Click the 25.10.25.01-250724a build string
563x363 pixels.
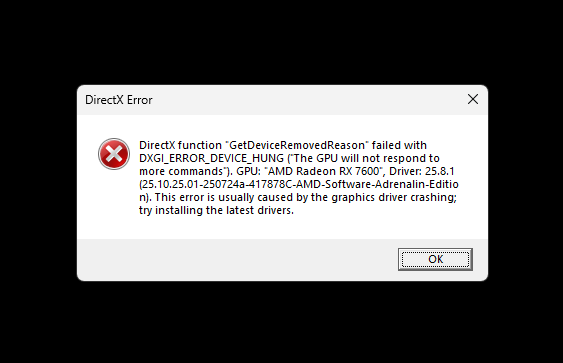click(x=193, y=184)
